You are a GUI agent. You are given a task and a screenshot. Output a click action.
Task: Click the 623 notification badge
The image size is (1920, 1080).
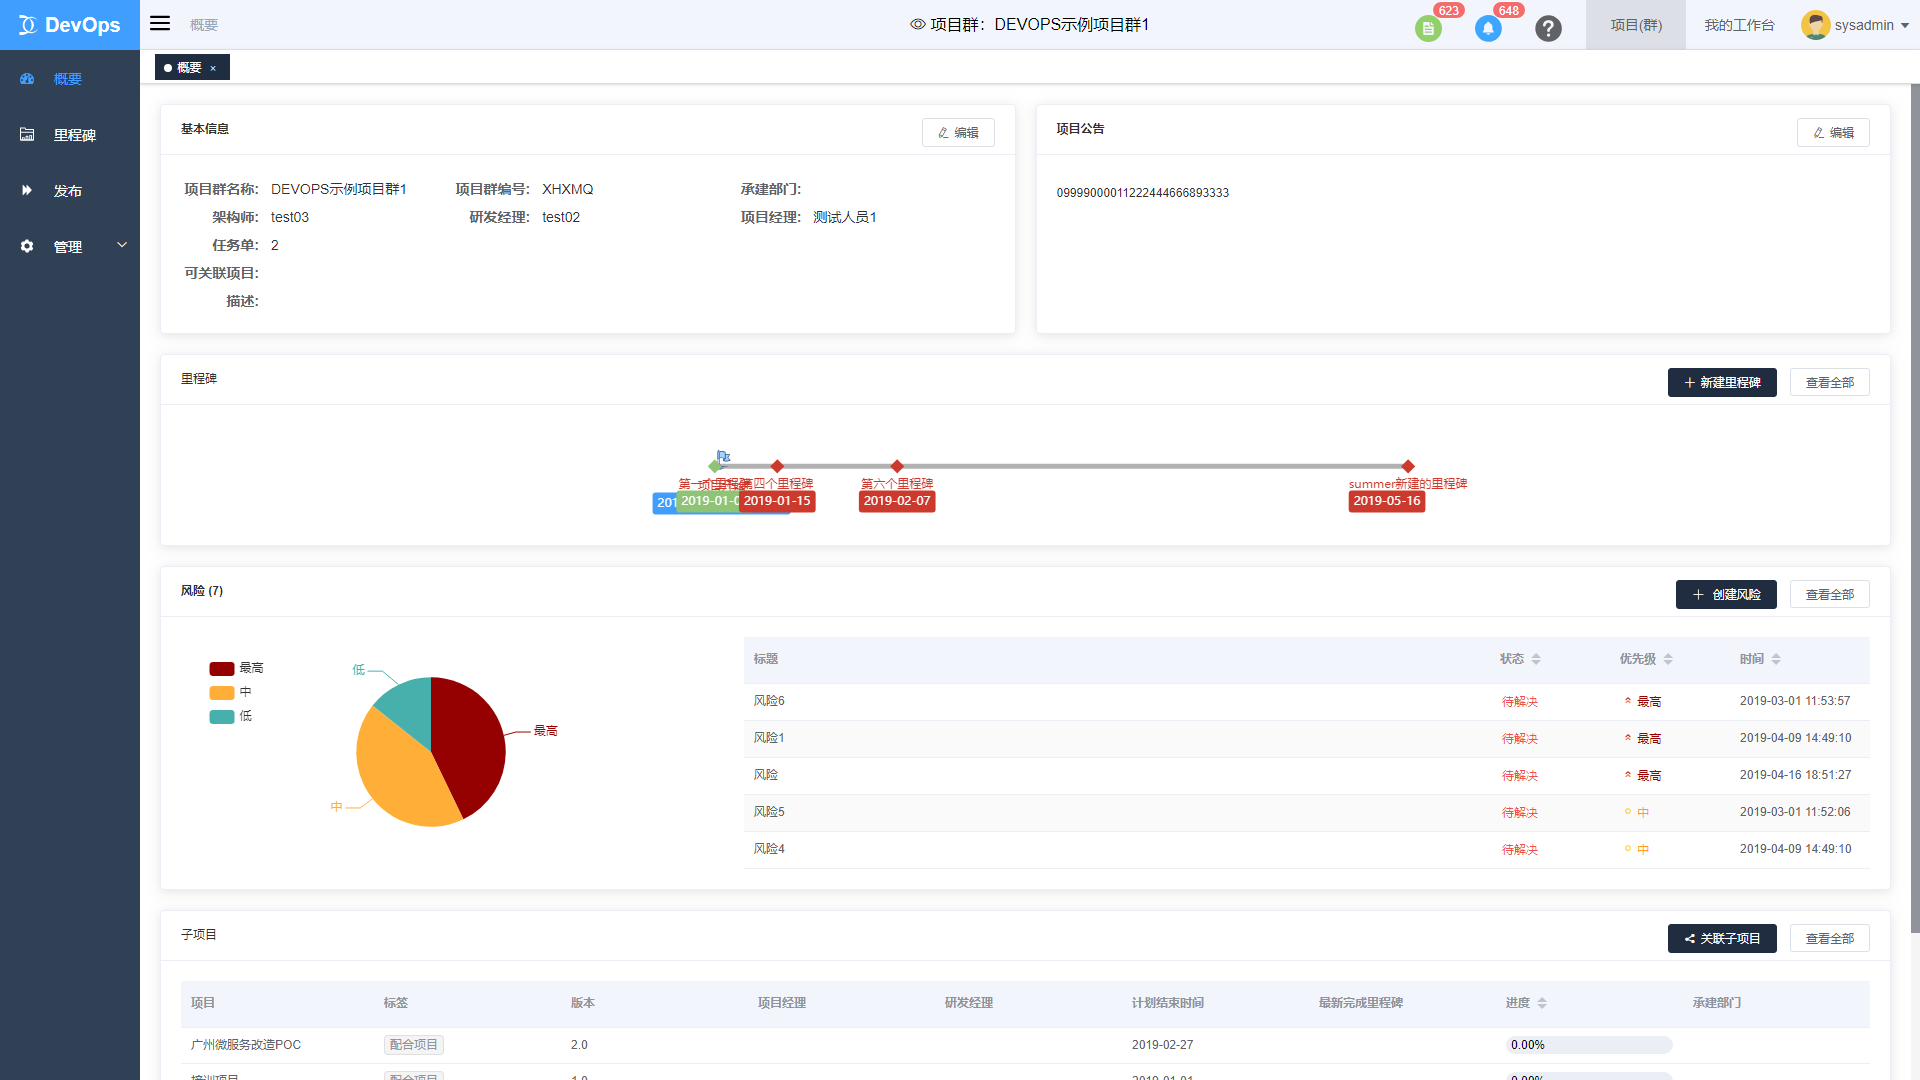pyautogui.click(x=1449, y=10)
